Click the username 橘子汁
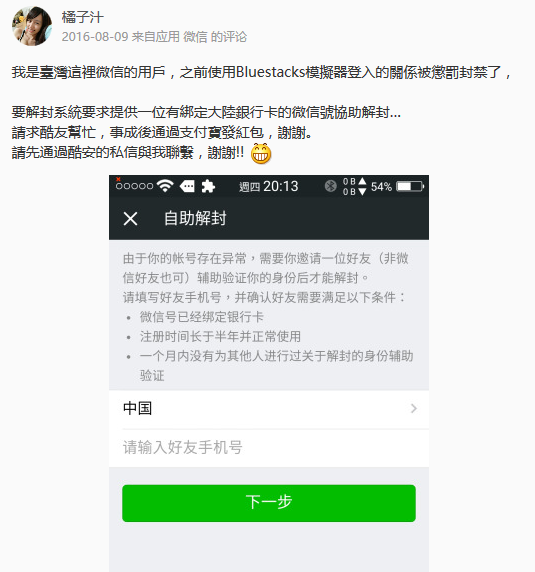The image size is (535, 572). (x=82, y=17)
